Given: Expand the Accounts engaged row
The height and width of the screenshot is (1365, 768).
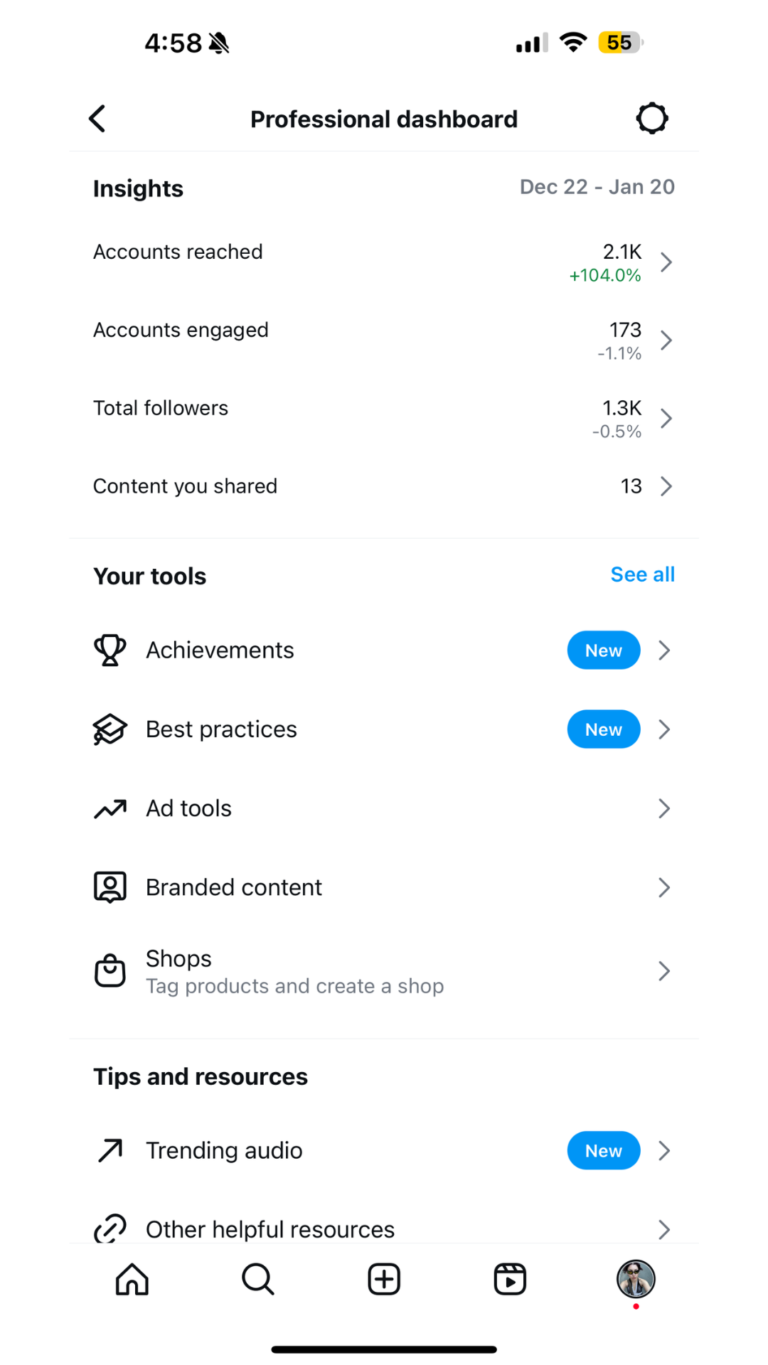Looking at the screenshot, I should pos(665,340).
